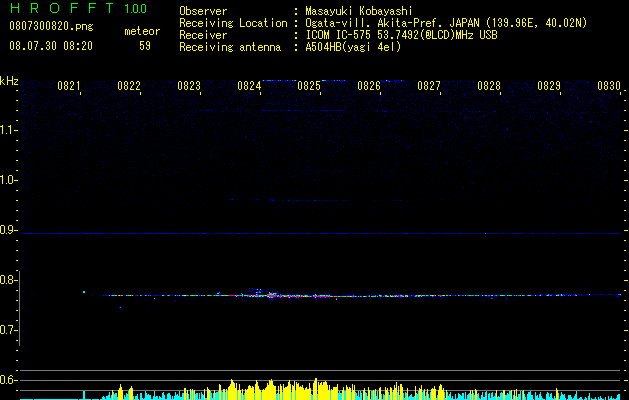The image size is (629, 400).
Task: Click the 0827 time label
Action: pyautogui.click(x=429, y=86)
